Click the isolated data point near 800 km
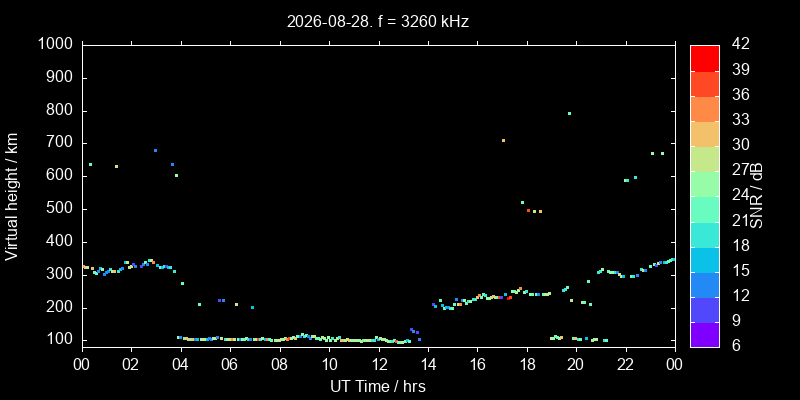This screenshot has height=400, width=800. pos(569,113)
